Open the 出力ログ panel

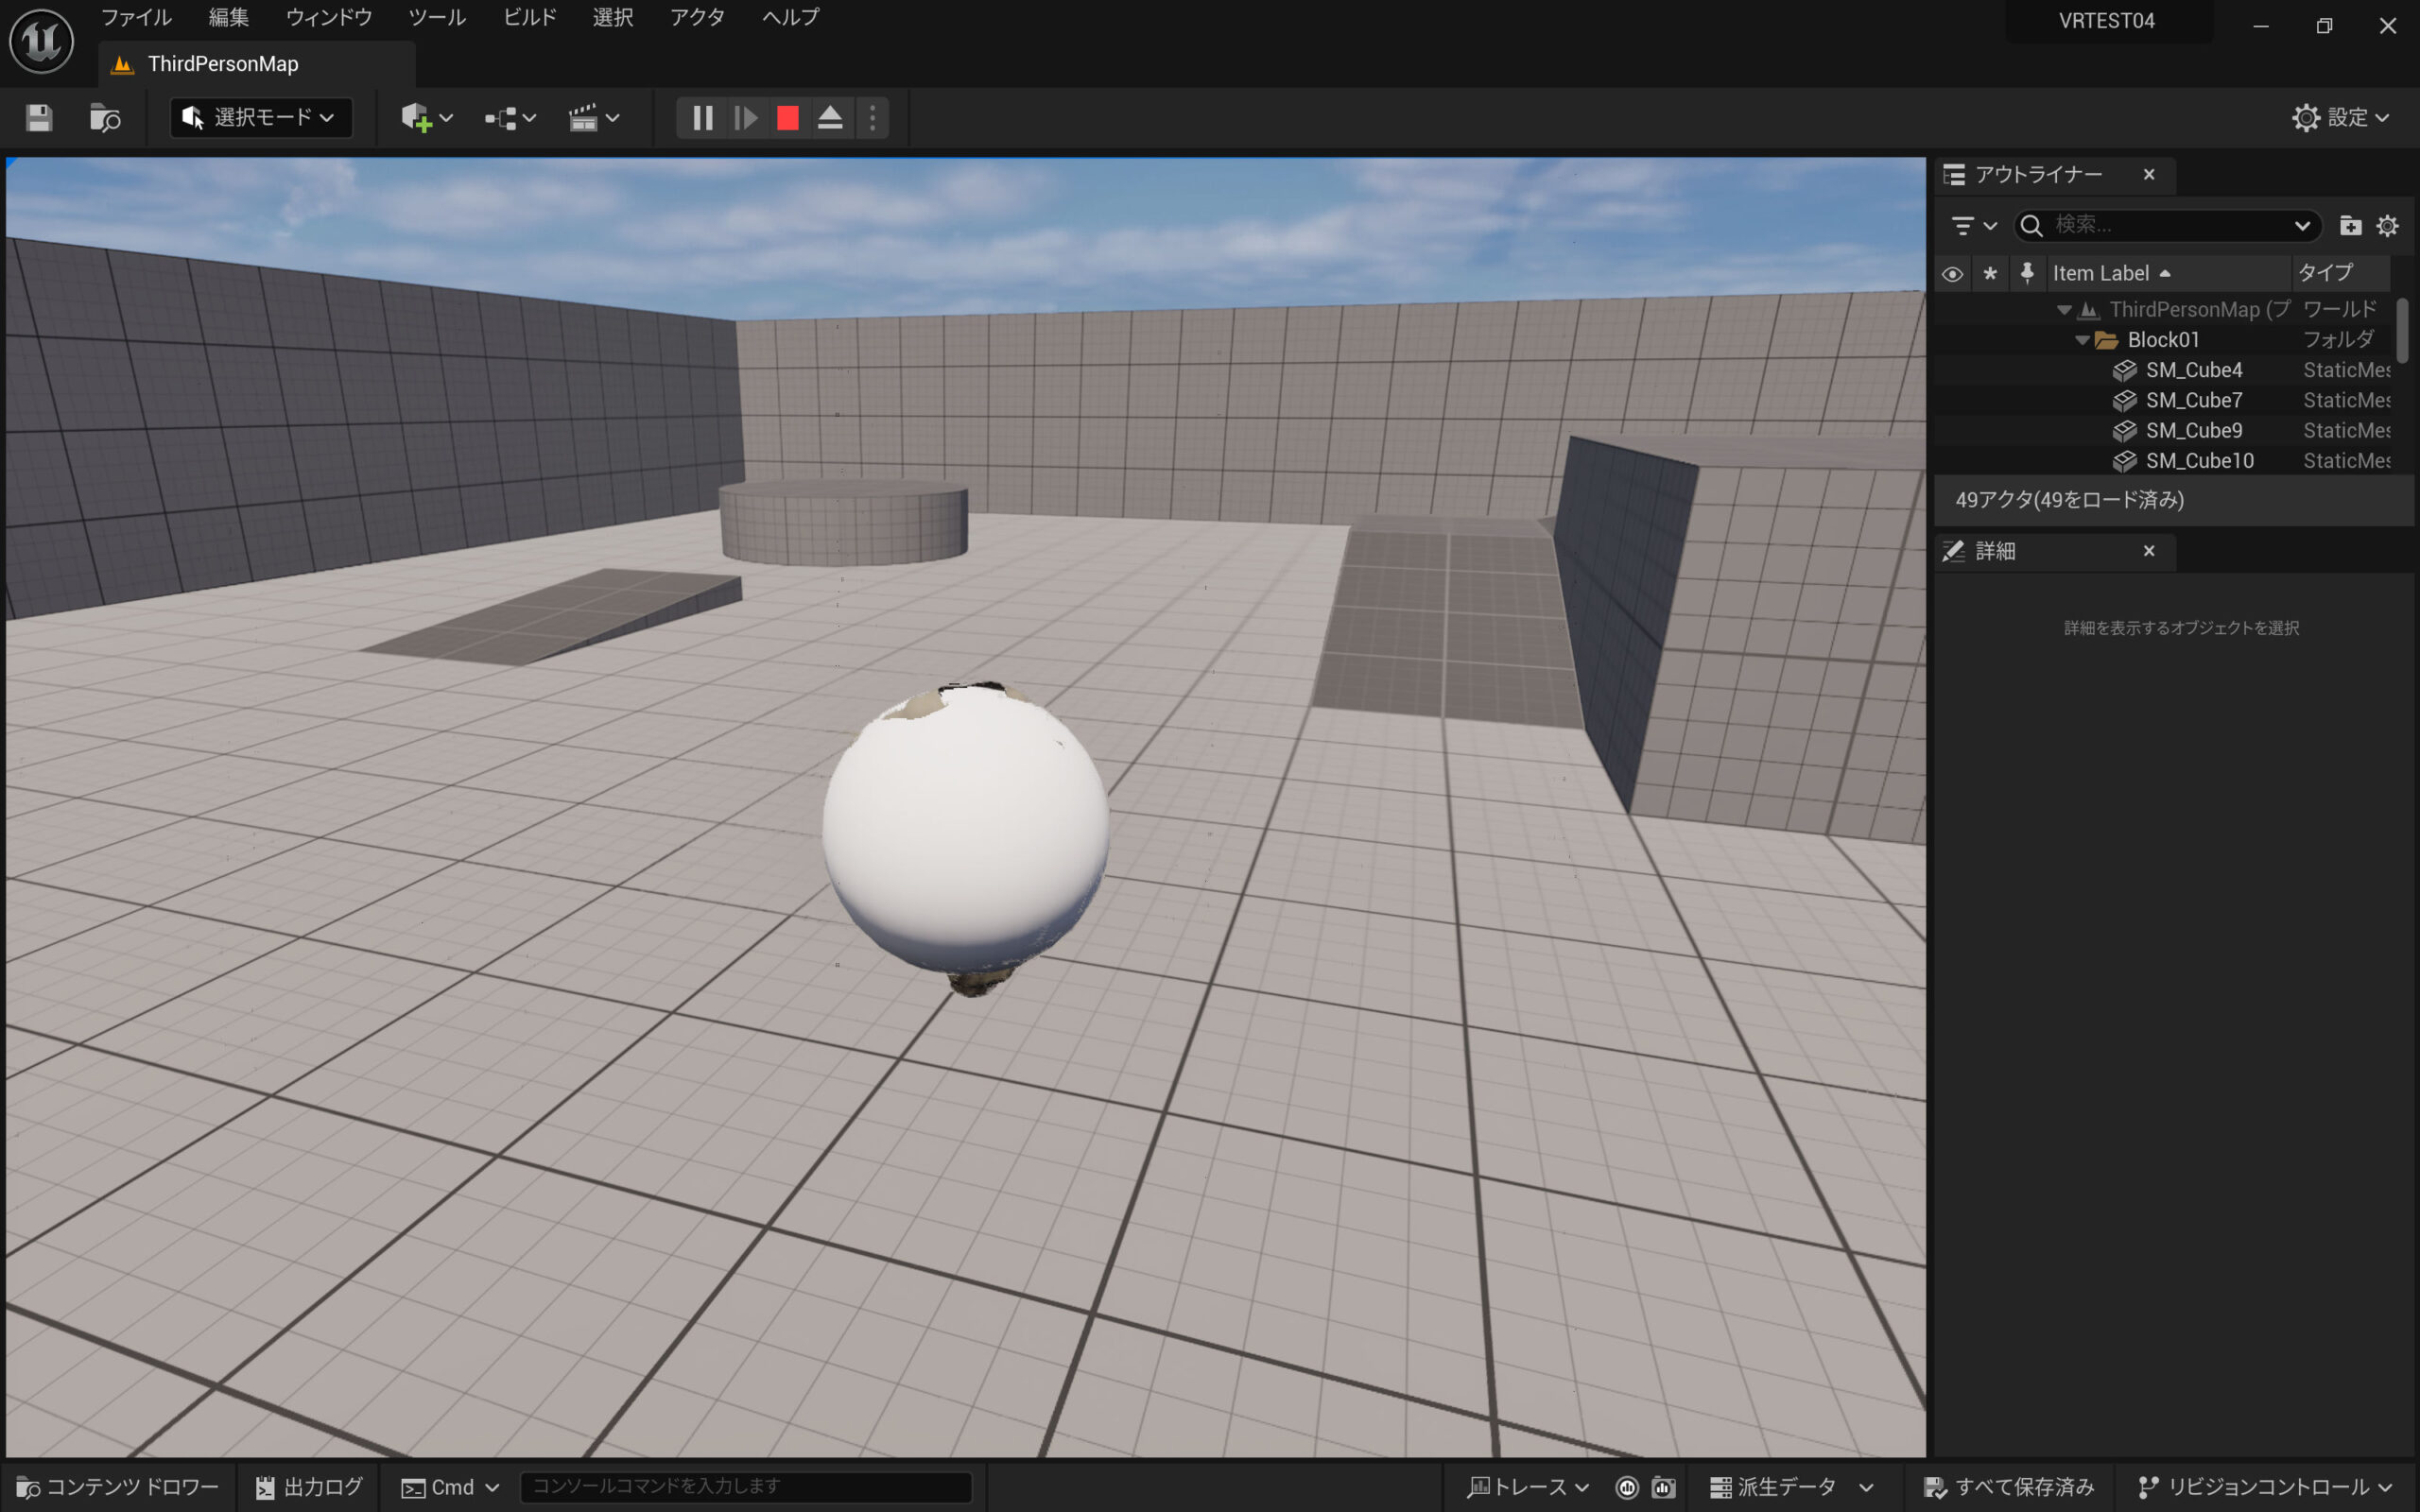[309, 1487]
